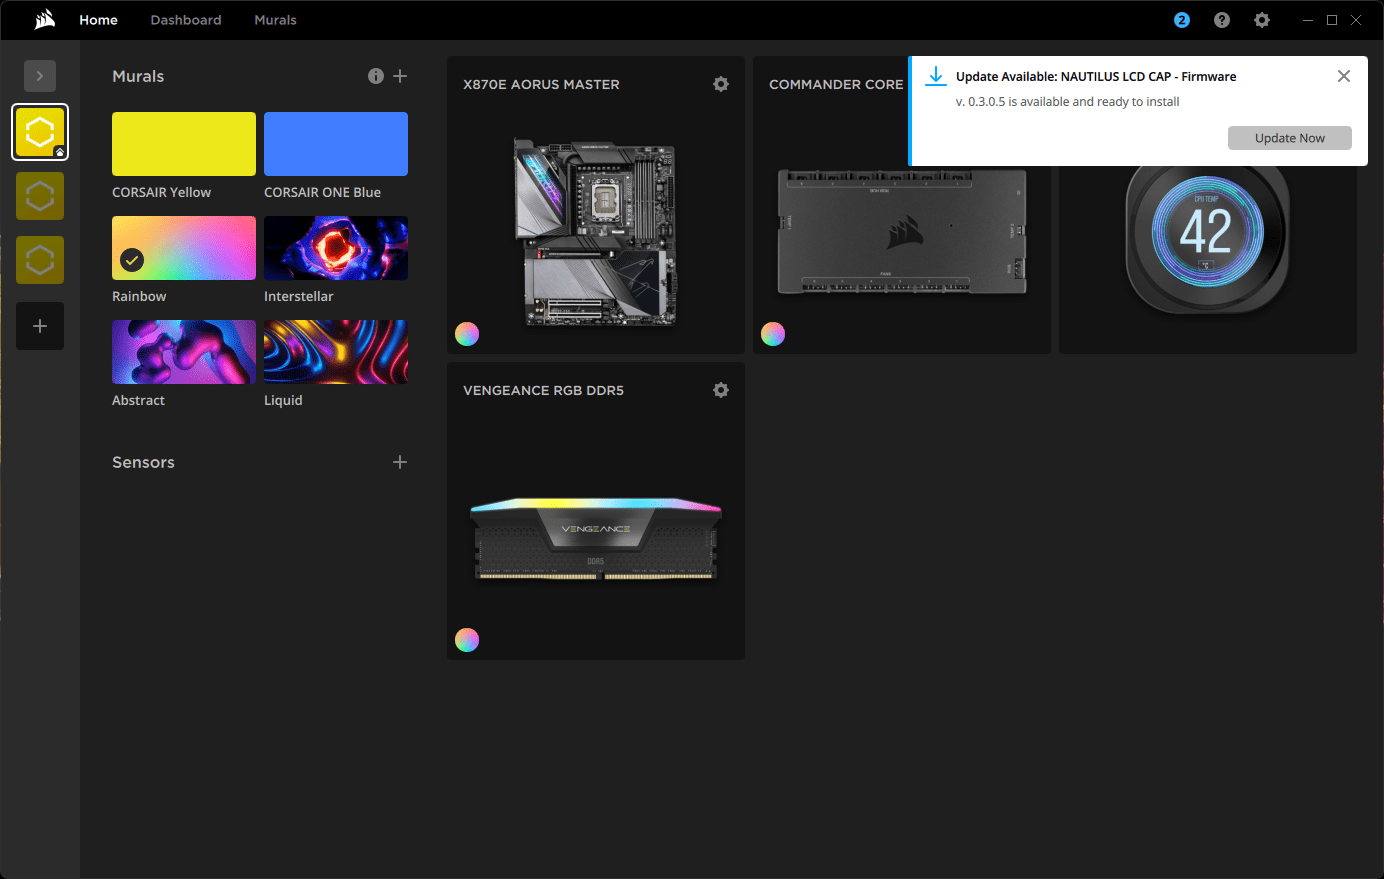Open settings gear on X870E AORUS MASTER tile
The width and height of the screenshot is (1384, 879).
[x=721, y=84]
